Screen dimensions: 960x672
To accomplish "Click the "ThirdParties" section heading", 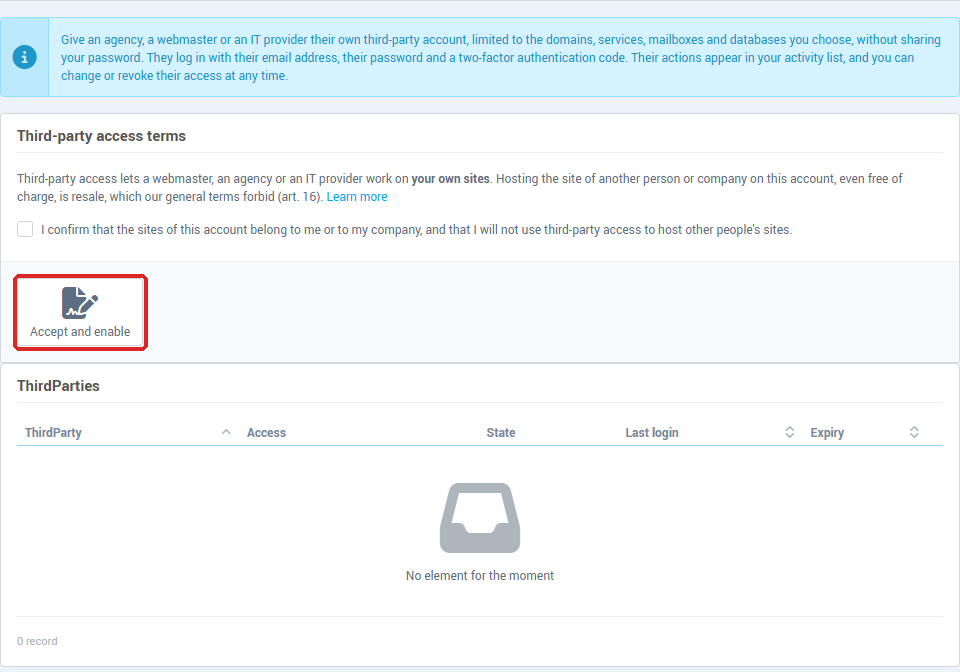I will pos(58,386).
